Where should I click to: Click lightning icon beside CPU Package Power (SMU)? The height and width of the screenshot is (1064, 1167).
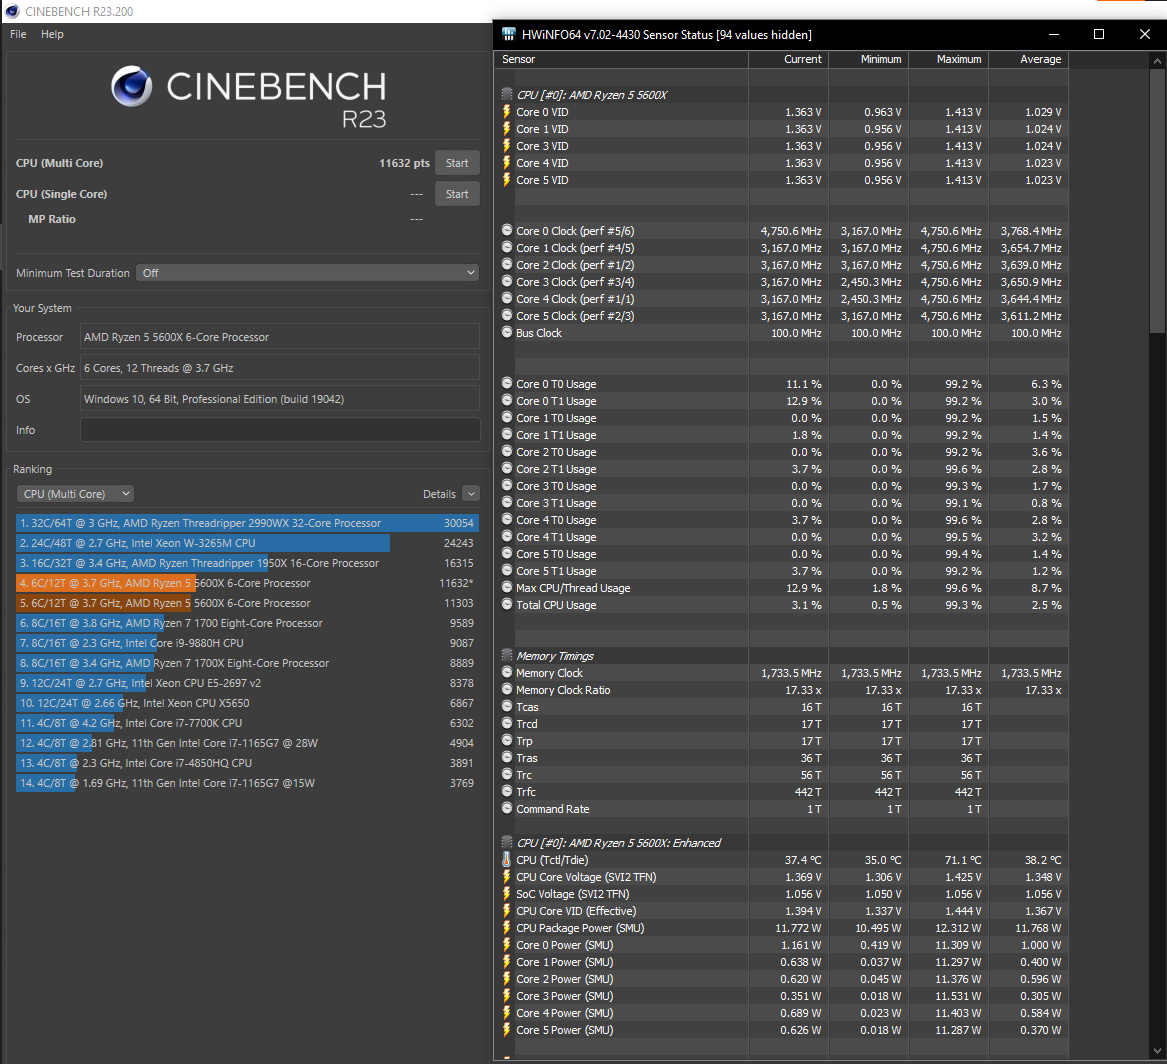(507, 928)
